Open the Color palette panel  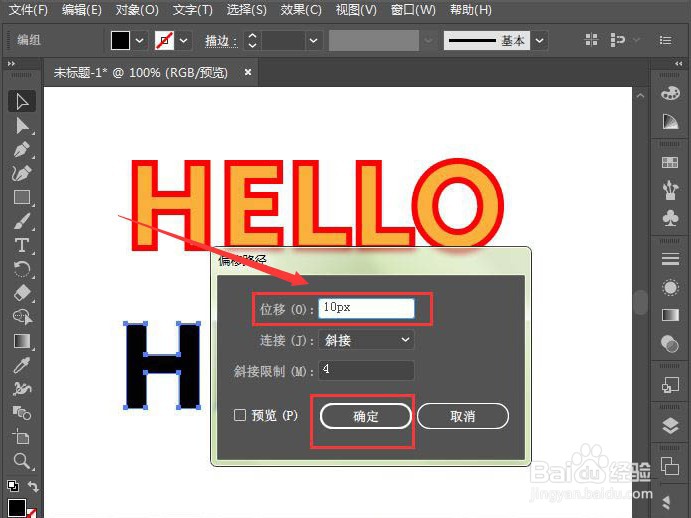670,94
